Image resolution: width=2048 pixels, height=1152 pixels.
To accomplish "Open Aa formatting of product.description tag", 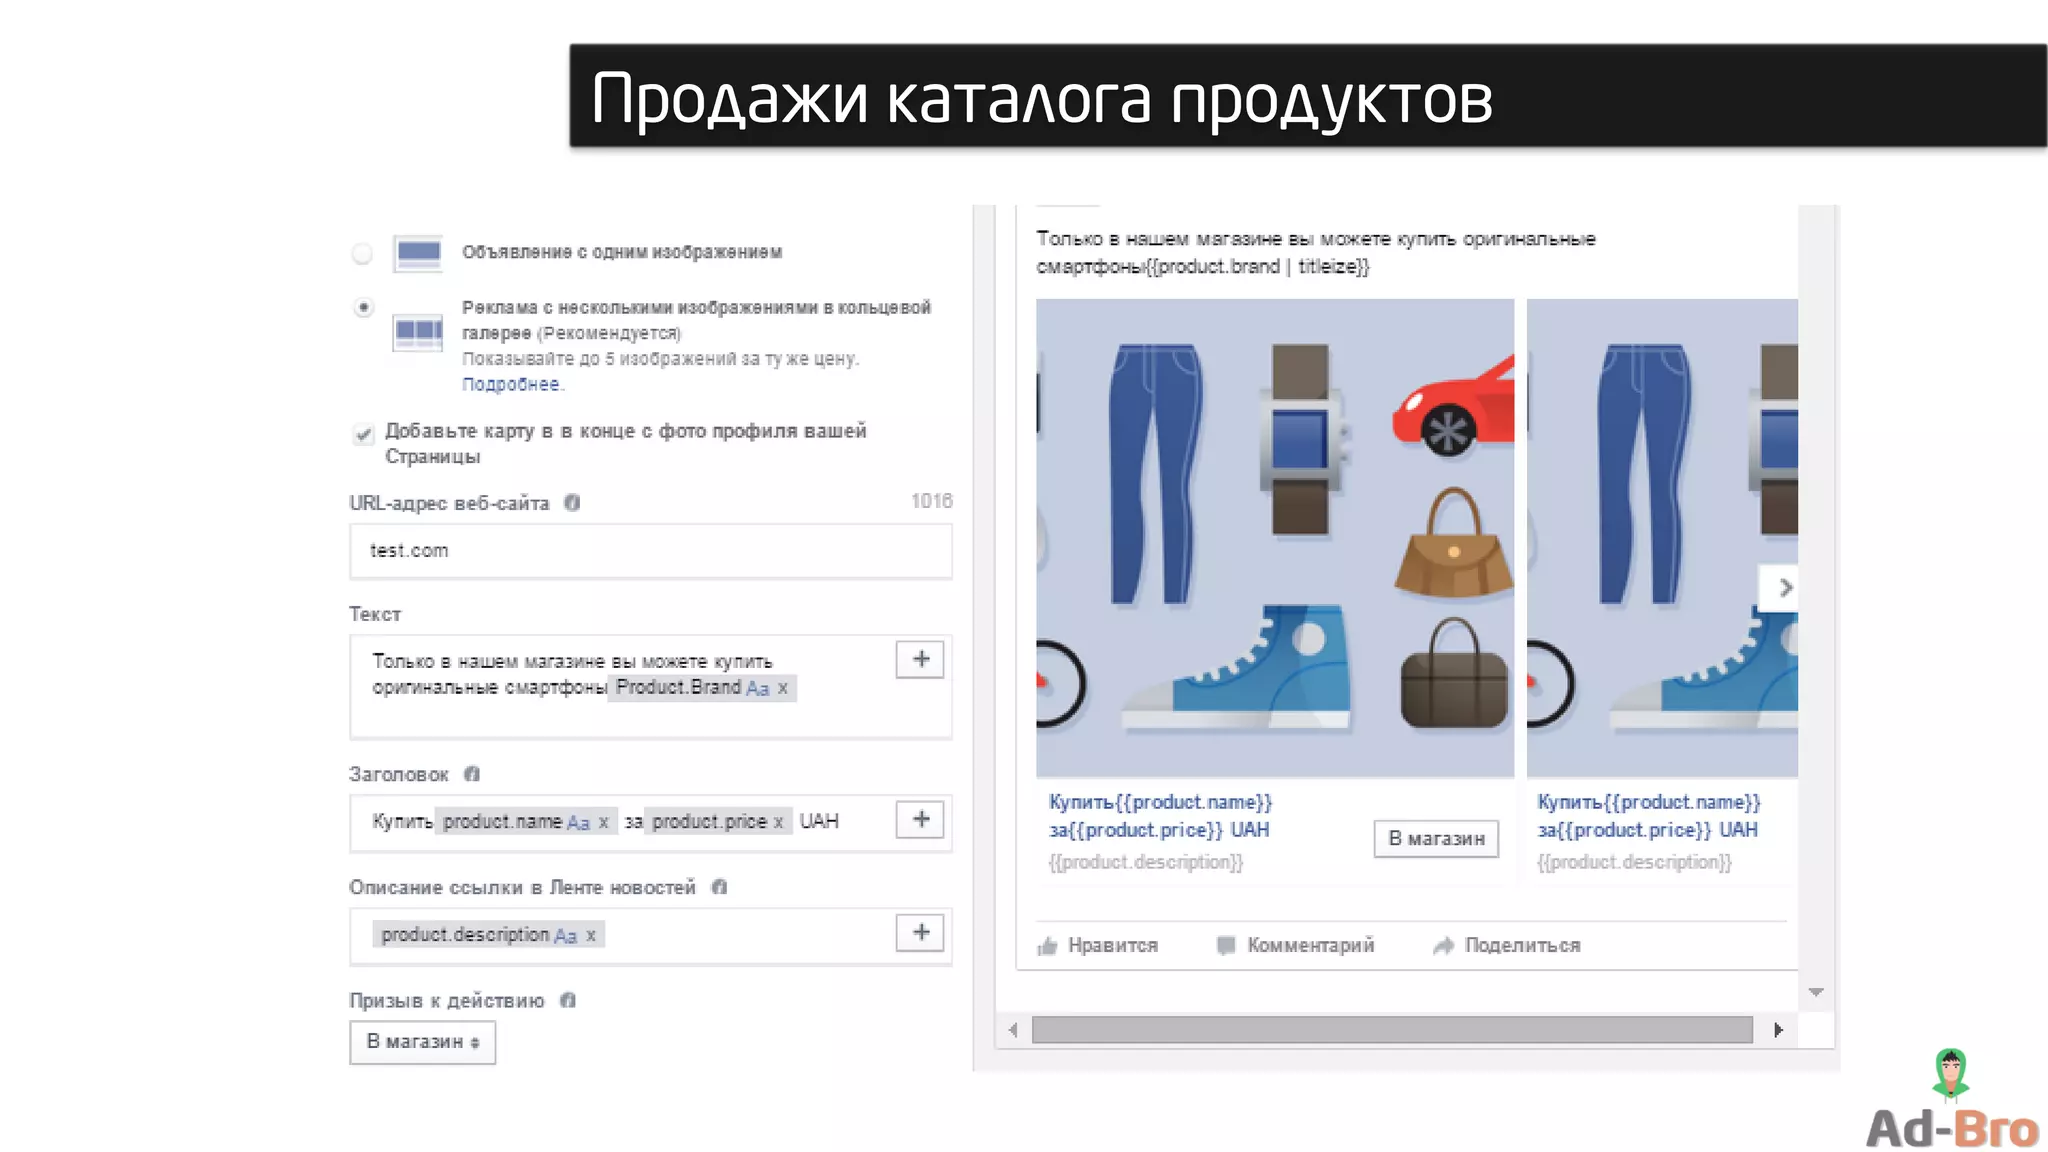I will click(566, 935).
